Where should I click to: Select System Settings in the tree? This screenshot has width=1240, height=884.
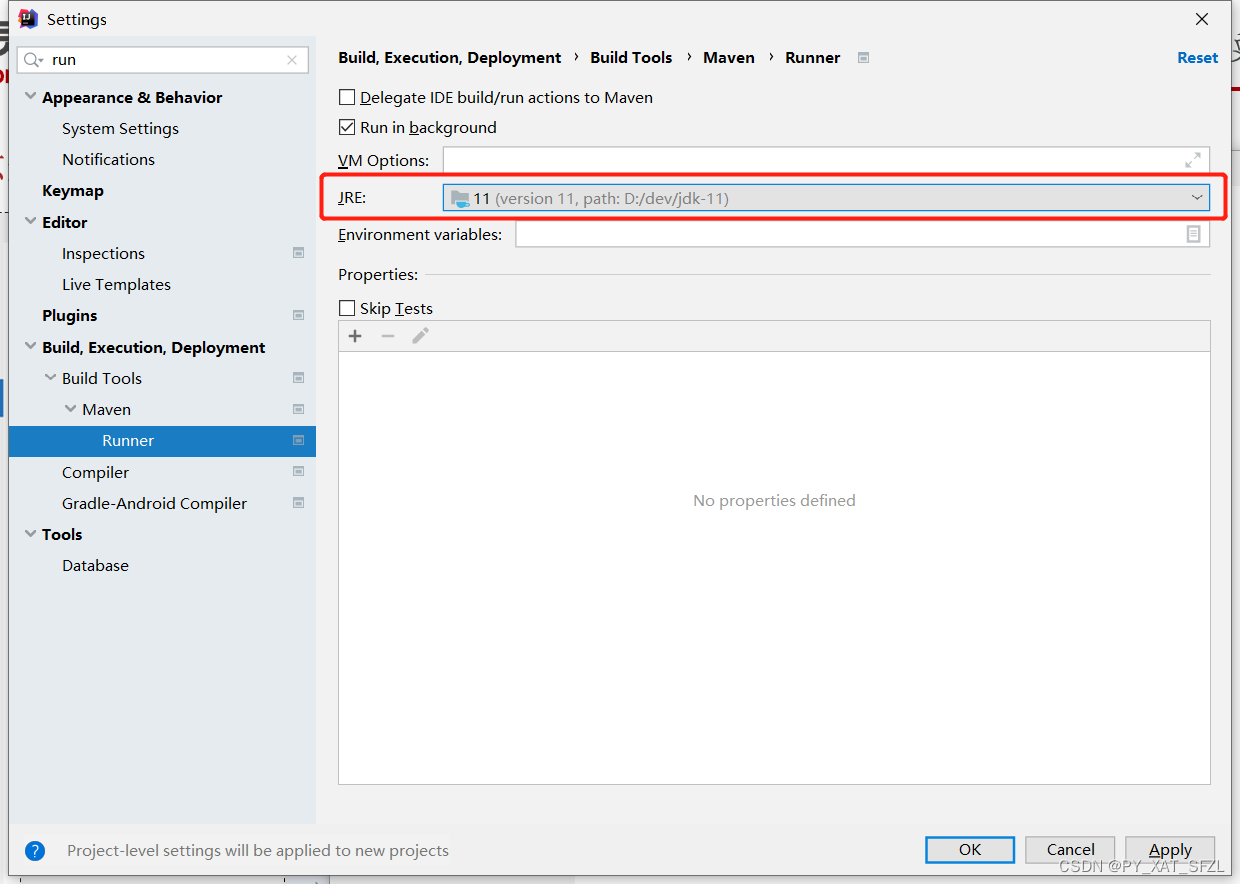(120, 128)
